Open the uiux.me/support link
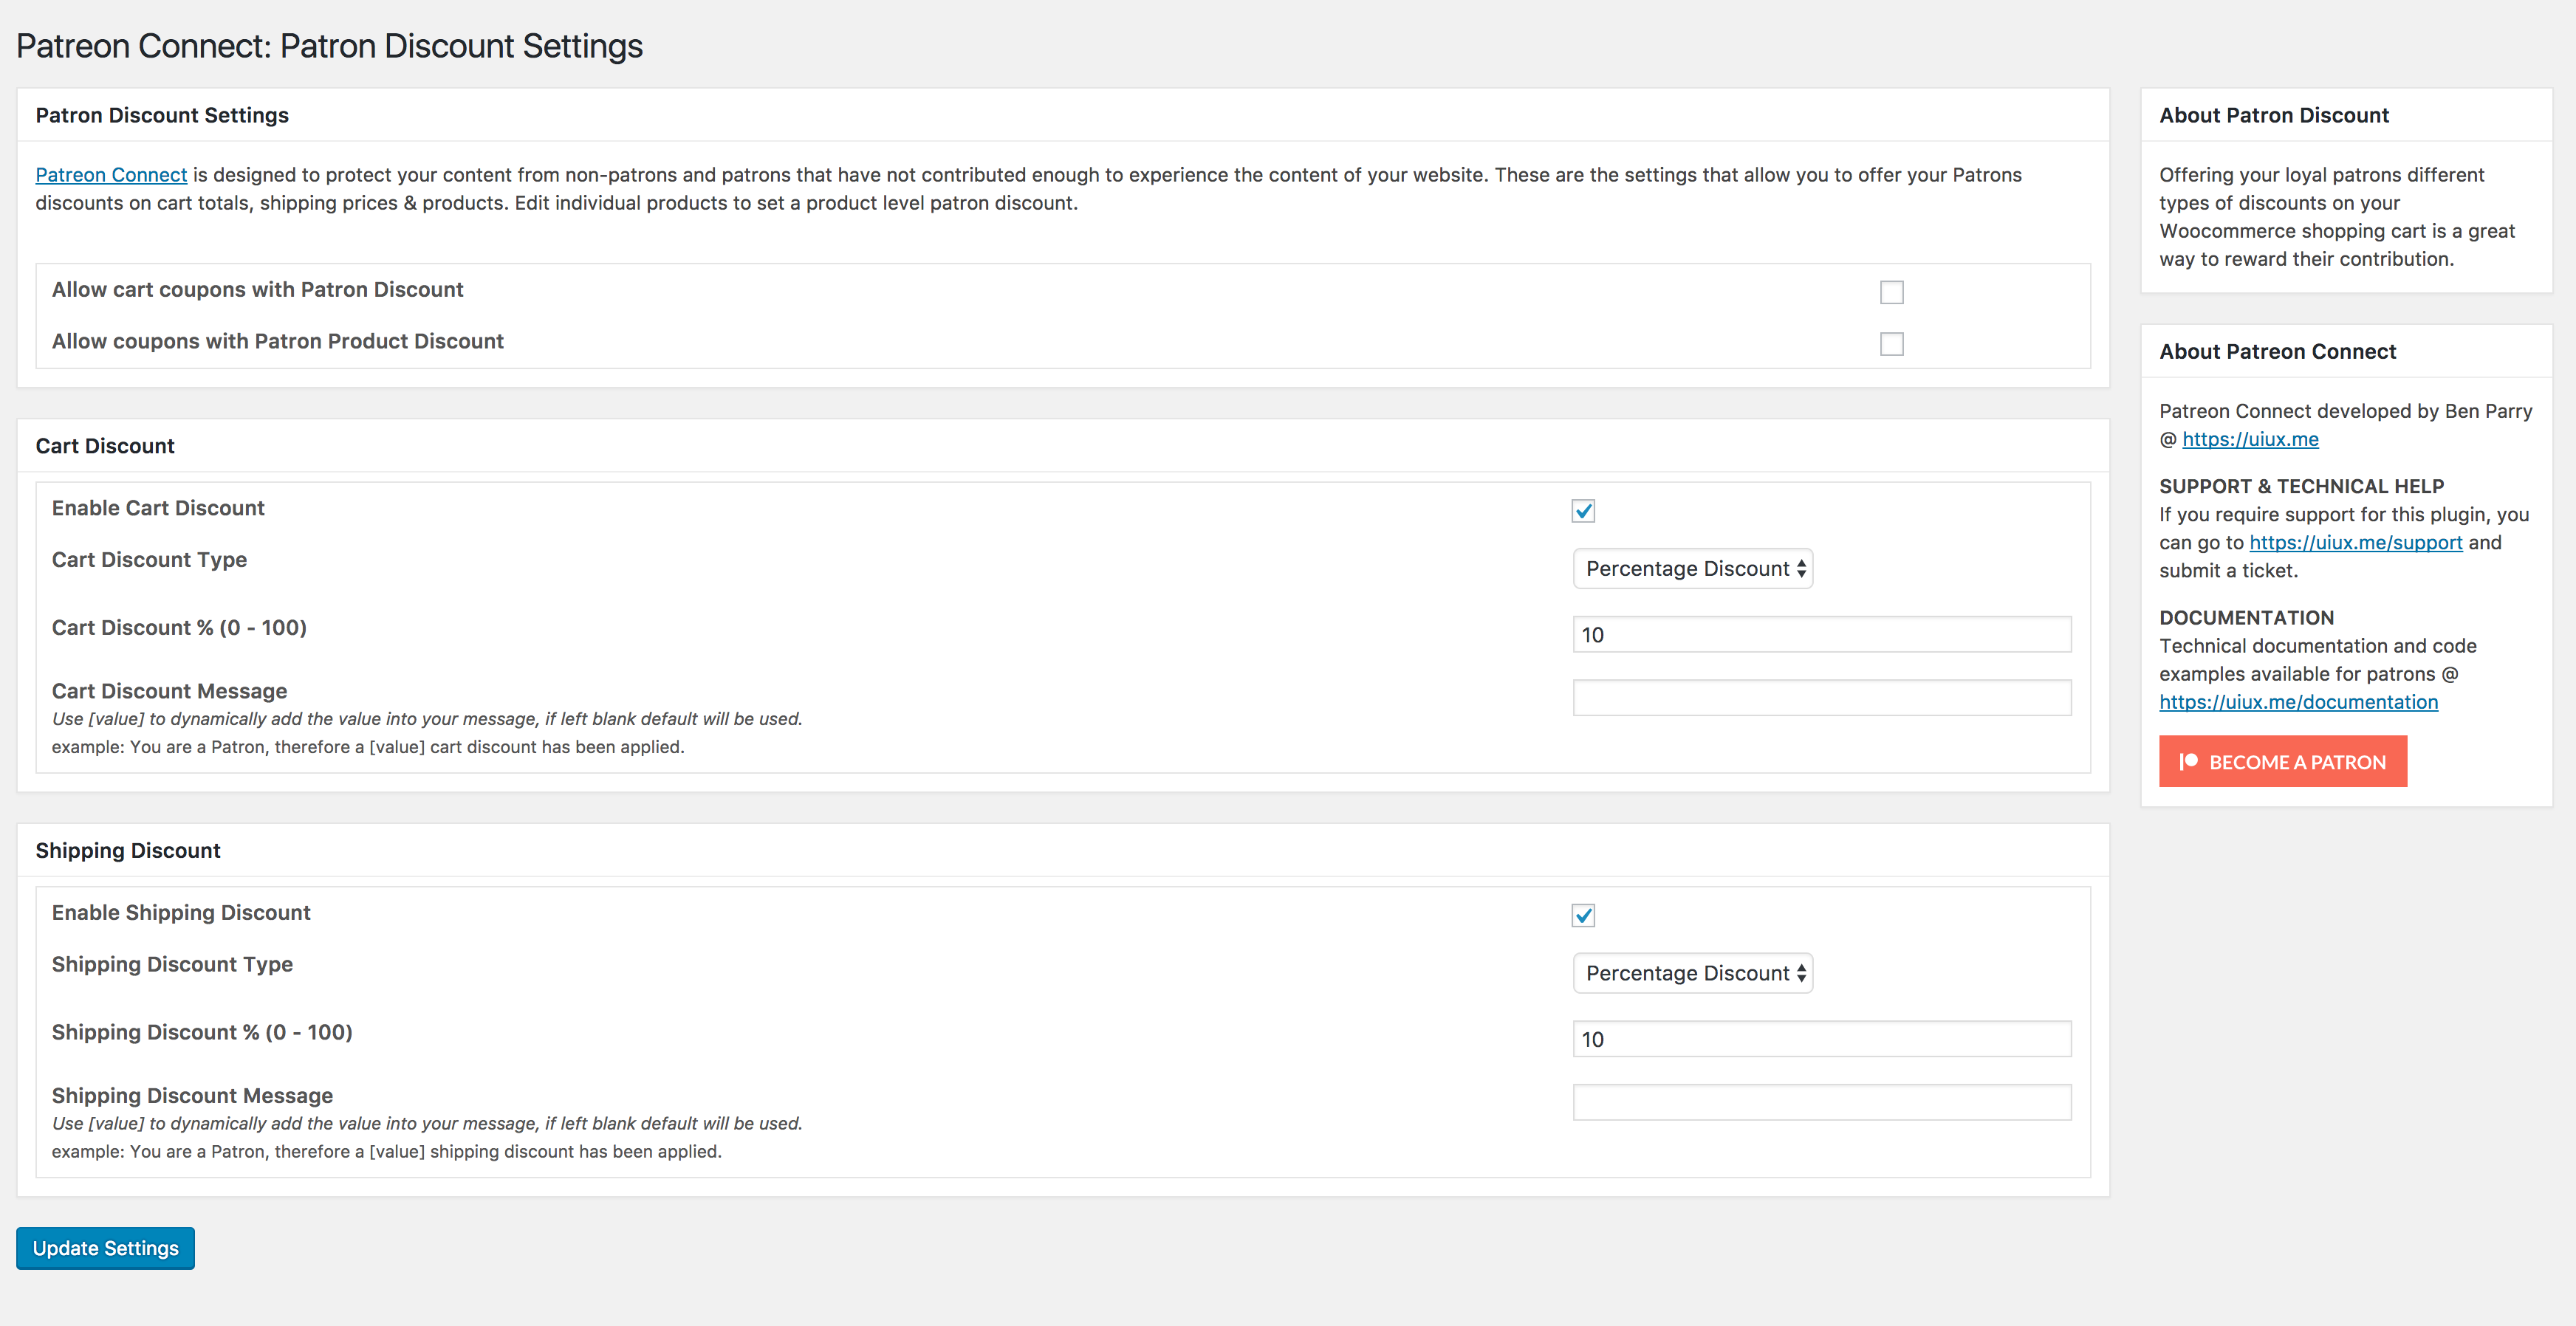This screenshot has height=1326, width=2576. tap(2355, 542)
